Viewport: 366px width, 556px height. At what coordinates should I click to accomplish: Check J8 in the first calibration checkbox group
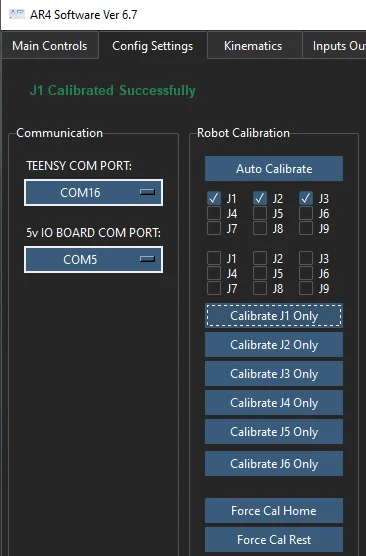point(260,228)
